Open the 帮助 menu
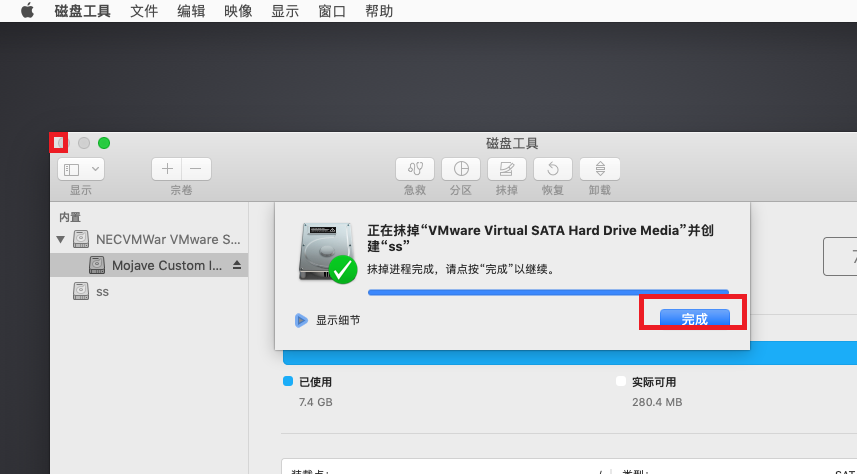 379,11
